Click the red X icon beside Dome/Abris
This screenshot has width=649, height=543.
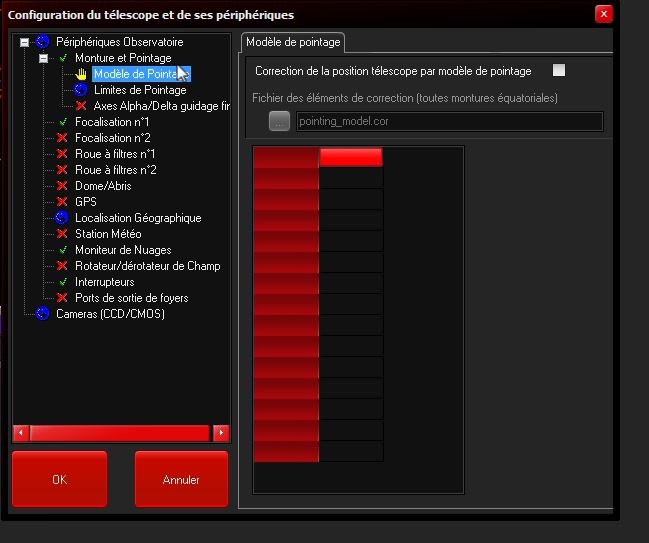point(62,186)
